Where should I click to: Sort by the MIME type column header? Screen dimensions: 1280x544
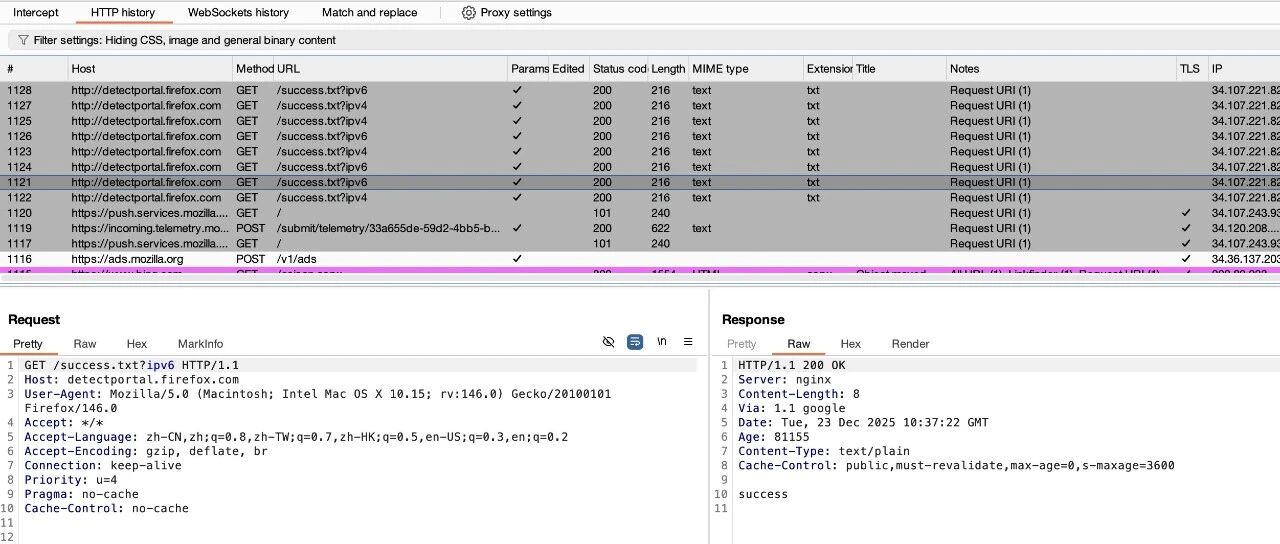(745, 69)
